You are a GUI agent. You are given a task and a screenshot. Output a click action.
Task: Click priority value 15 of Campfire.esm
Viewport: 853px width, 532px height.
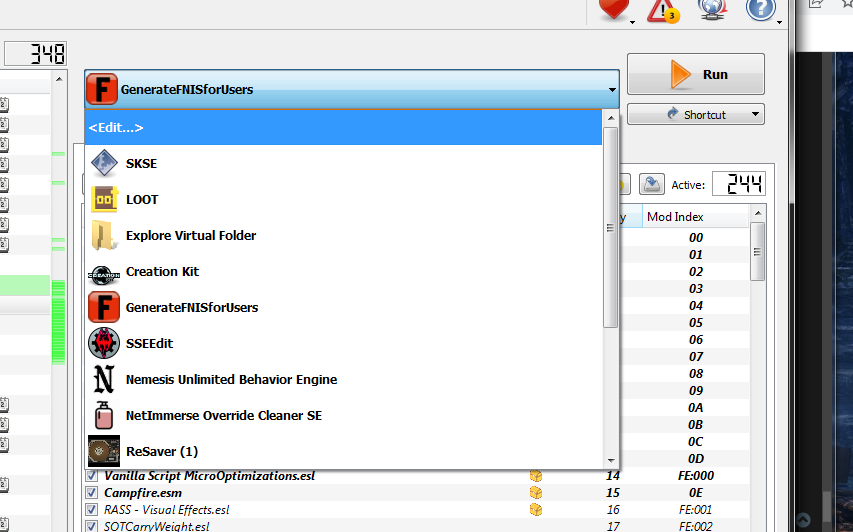coord(613,493)
